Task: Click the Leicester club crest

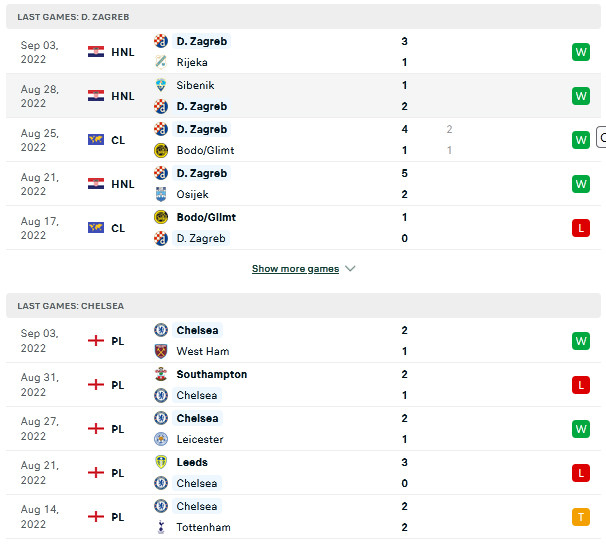Action: coord(161,439)
